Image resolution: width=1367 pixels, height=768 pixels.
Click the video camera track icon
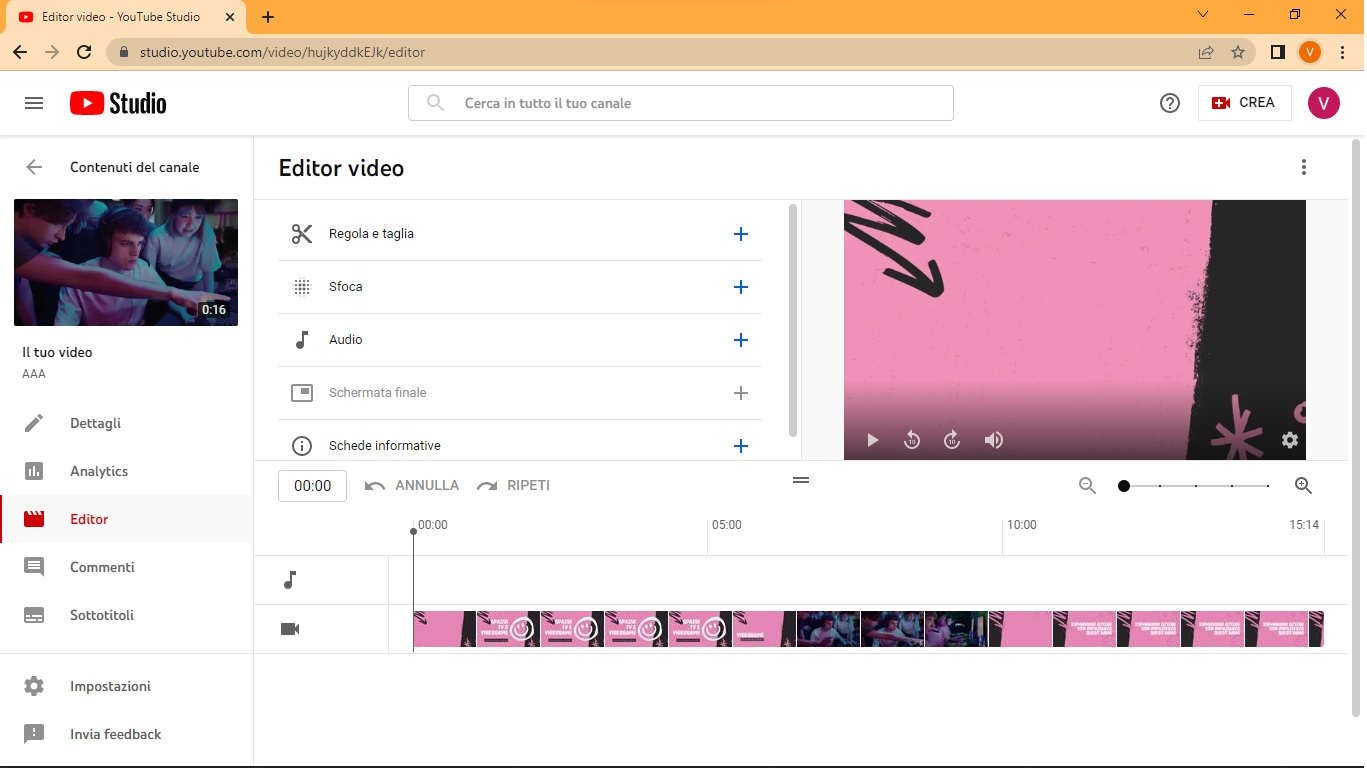tap(290, 629)
